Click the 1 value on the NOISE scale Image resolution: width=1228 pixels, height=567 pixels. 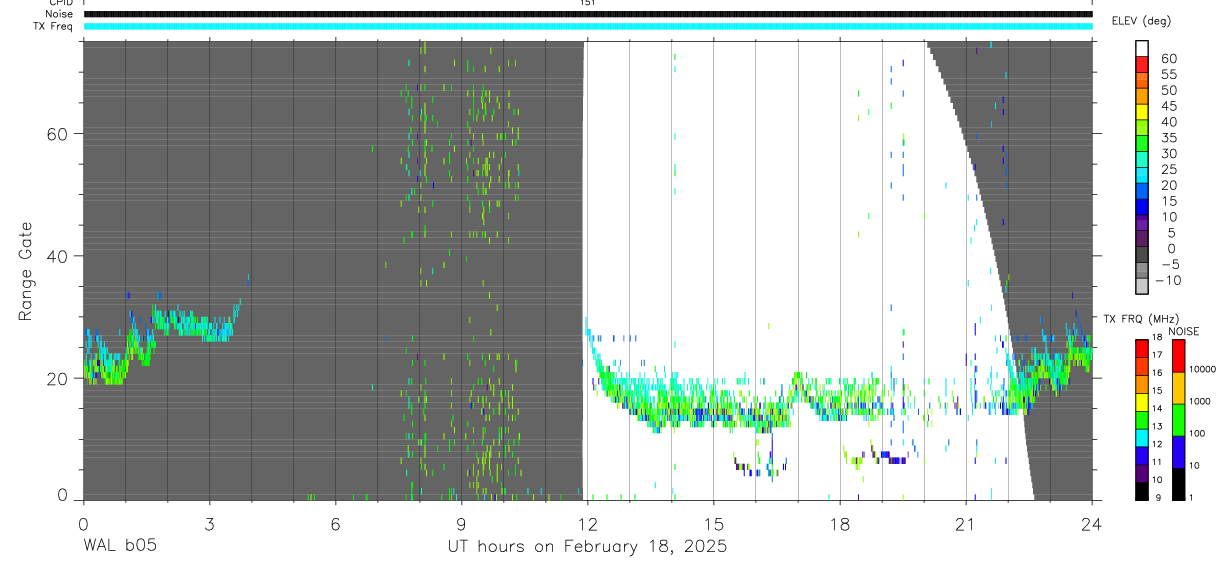[1192, 497]
